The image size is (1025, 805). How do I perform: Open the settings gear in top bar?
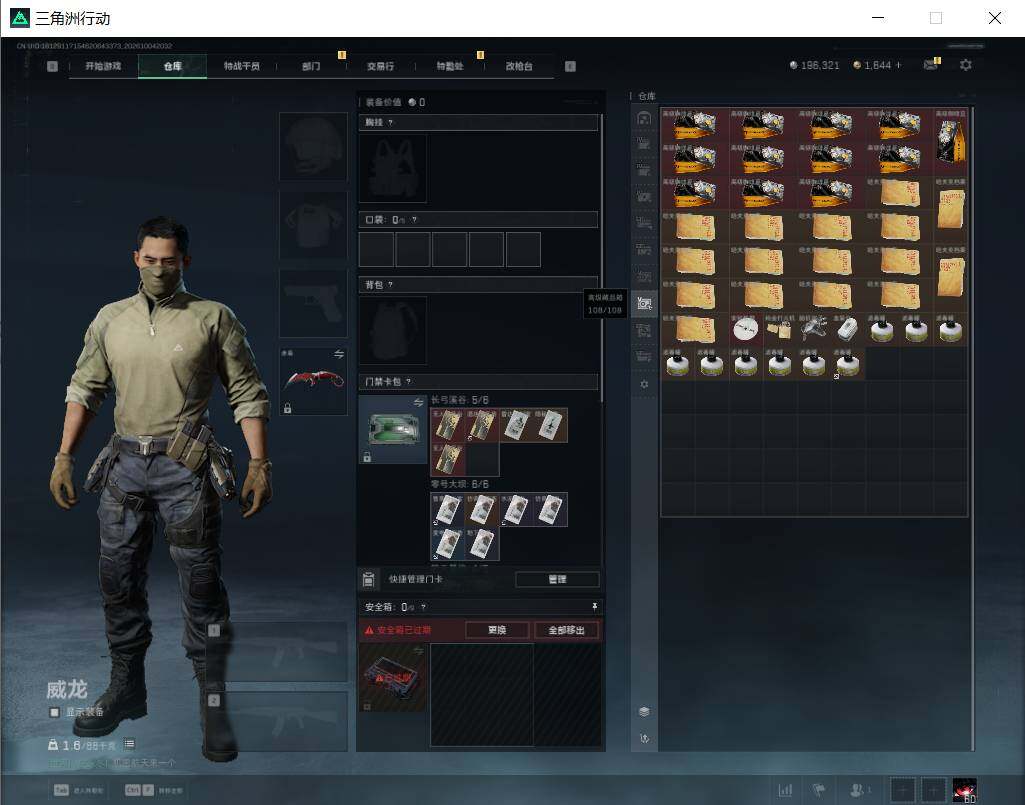click(x=966, y=65)
